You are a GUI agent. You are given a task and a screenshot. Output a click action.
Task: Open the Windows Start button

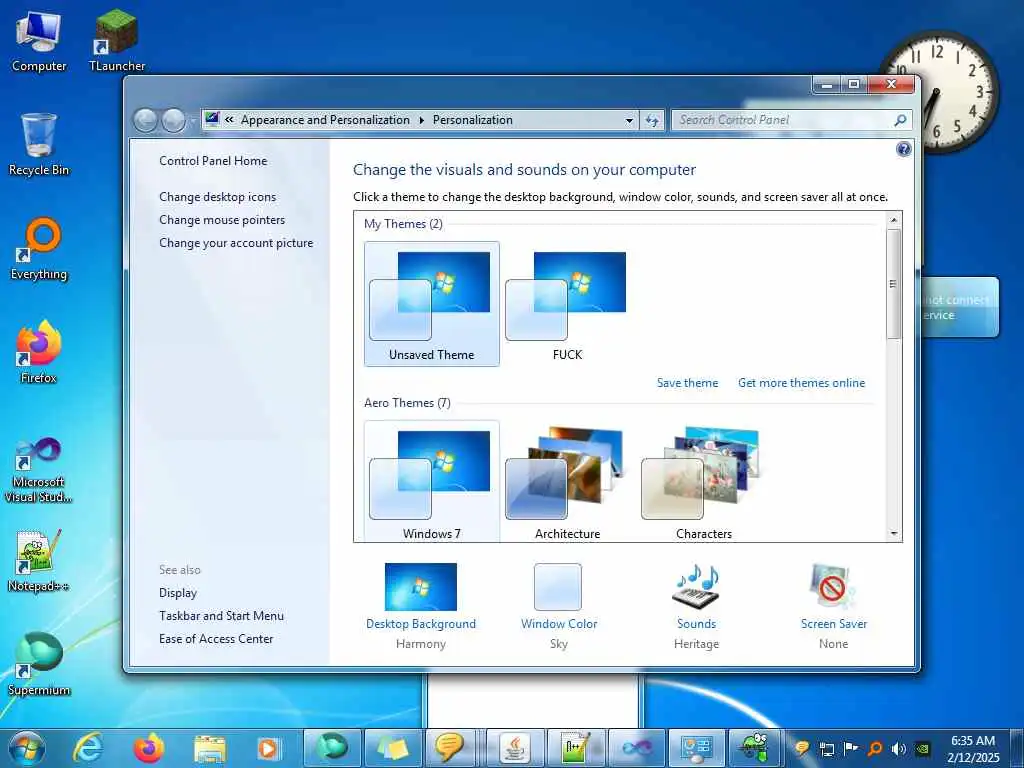click(27, 748)
